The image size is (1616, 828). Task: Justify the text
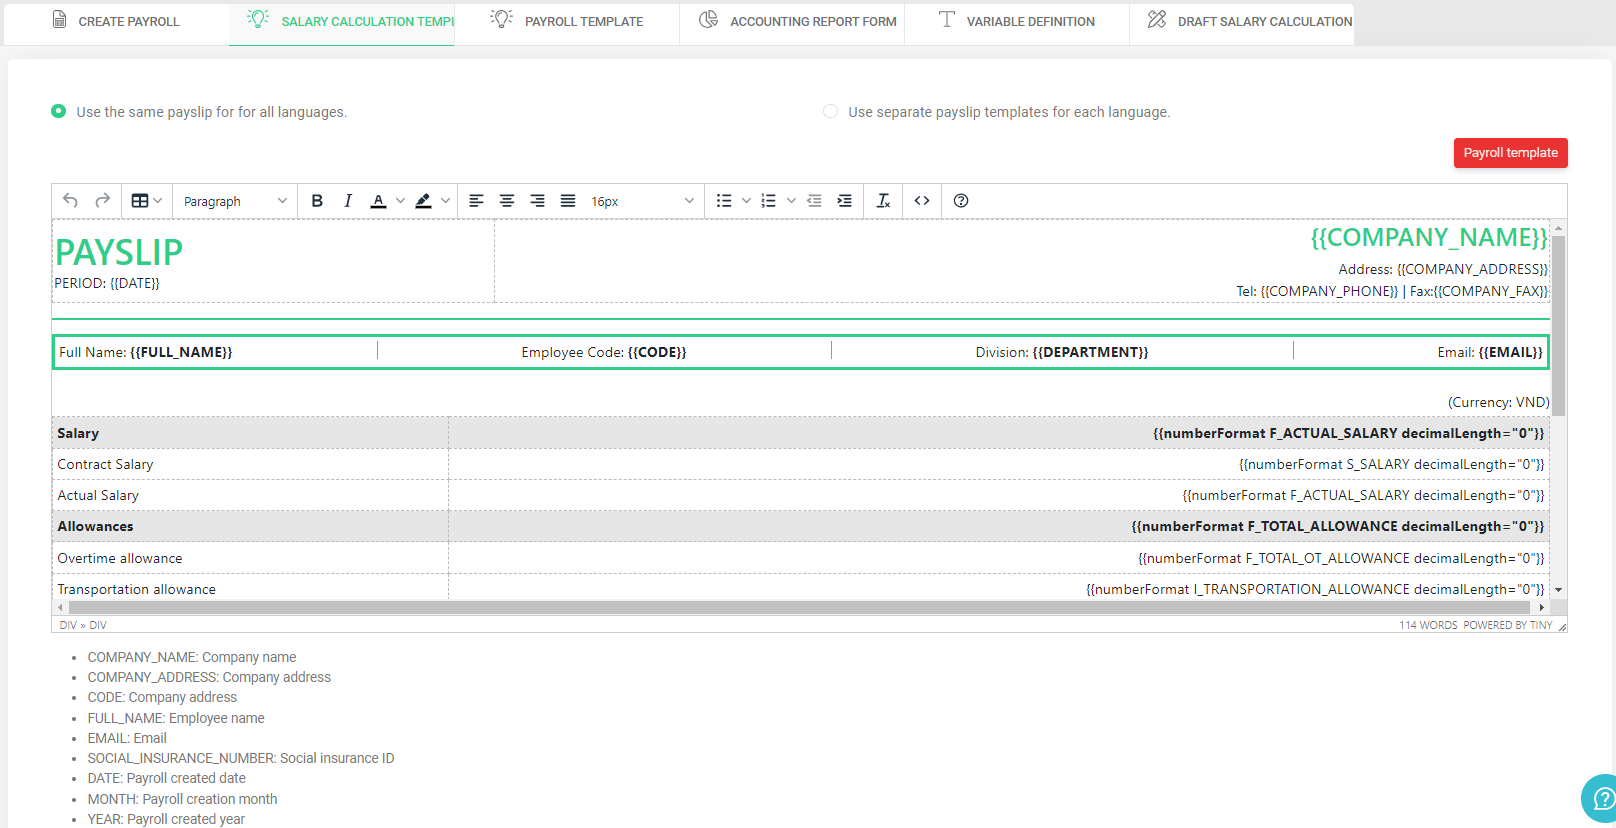[x=568, y=201]
